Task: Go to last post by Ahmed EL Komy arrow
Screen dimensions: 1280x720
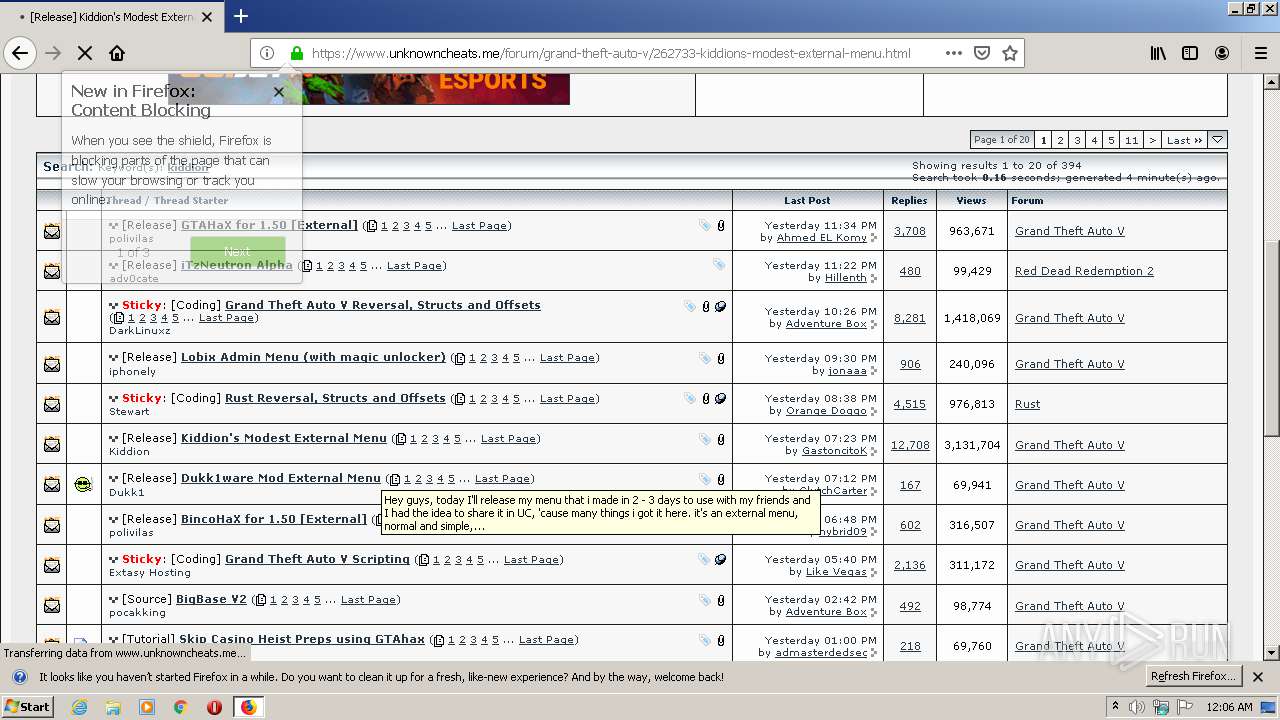Action: tap(874, 238)
